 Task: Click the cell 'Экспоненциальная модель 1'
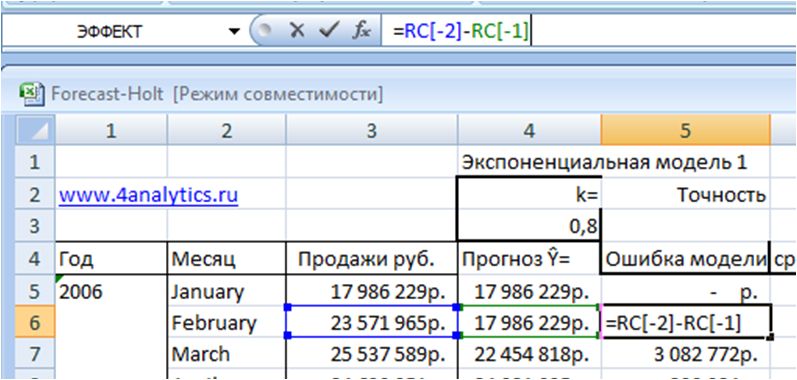click(x=603, y=163)
